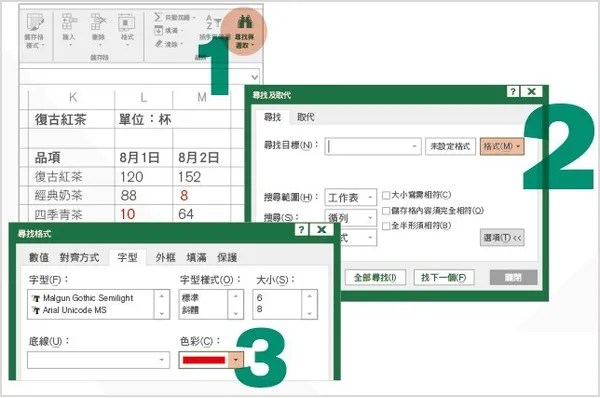Image resolution: width=600 pixels, height=398 pixels.
Task: Click the Sort & Filter icon
Action: point(214,23)
